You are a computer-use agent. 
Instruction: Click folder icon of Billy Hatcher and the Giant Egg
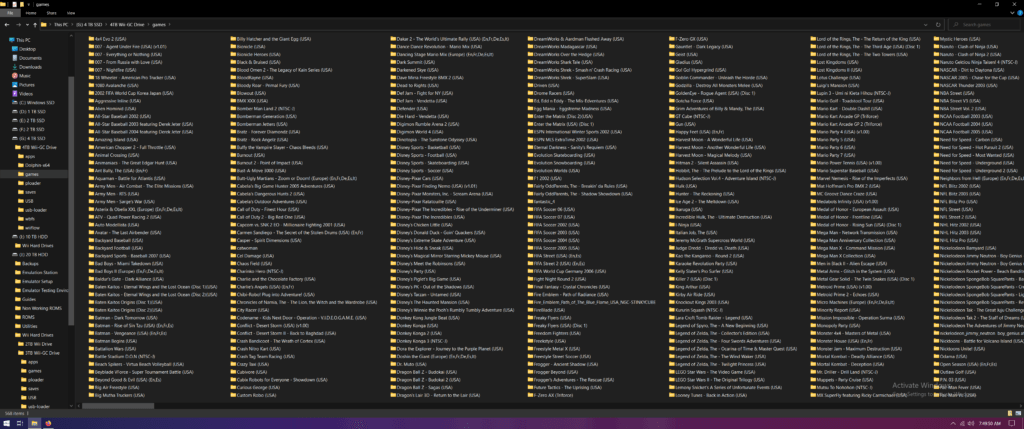coord(233,40)
